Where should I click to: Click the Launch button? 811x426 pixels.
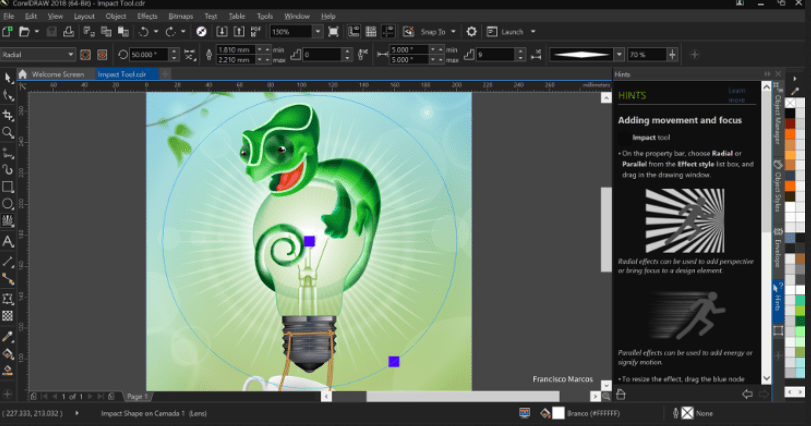click(506, 32)
